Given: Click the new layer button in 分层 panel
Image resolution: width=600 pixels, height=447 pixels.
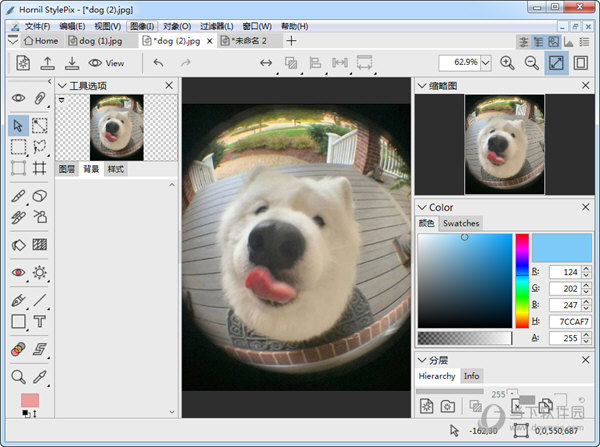Looking at the screenshot, I should point(427,406).
